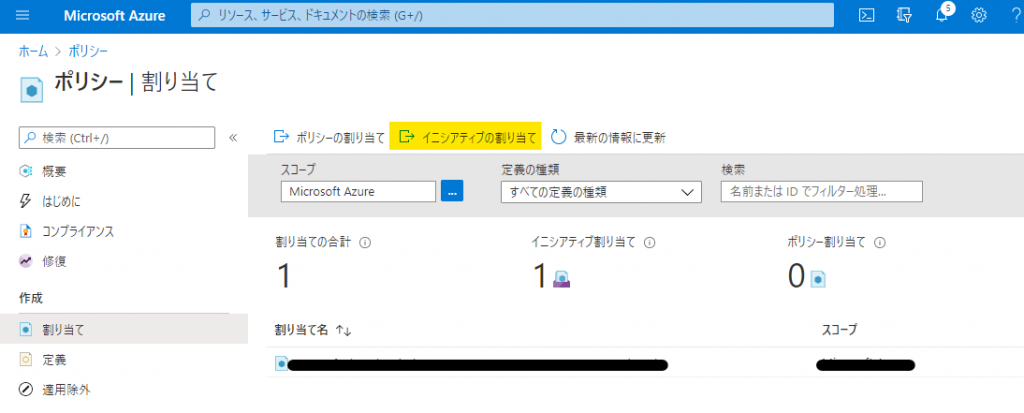Go to ホーム breadcrumb link
This screenshot has width=1024, height=413.
click(33, 51)
